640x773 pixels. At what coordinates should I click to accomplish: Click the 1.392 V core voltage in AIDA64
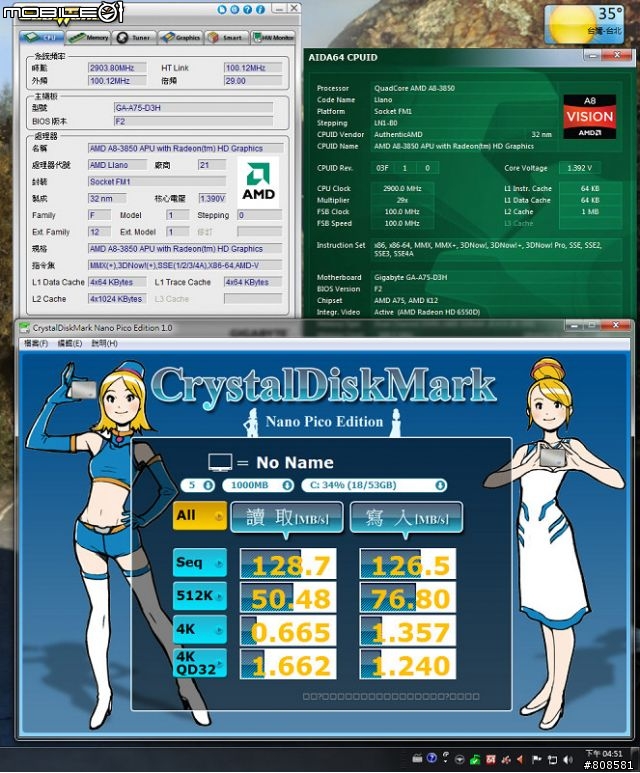(x=579, y=168)
